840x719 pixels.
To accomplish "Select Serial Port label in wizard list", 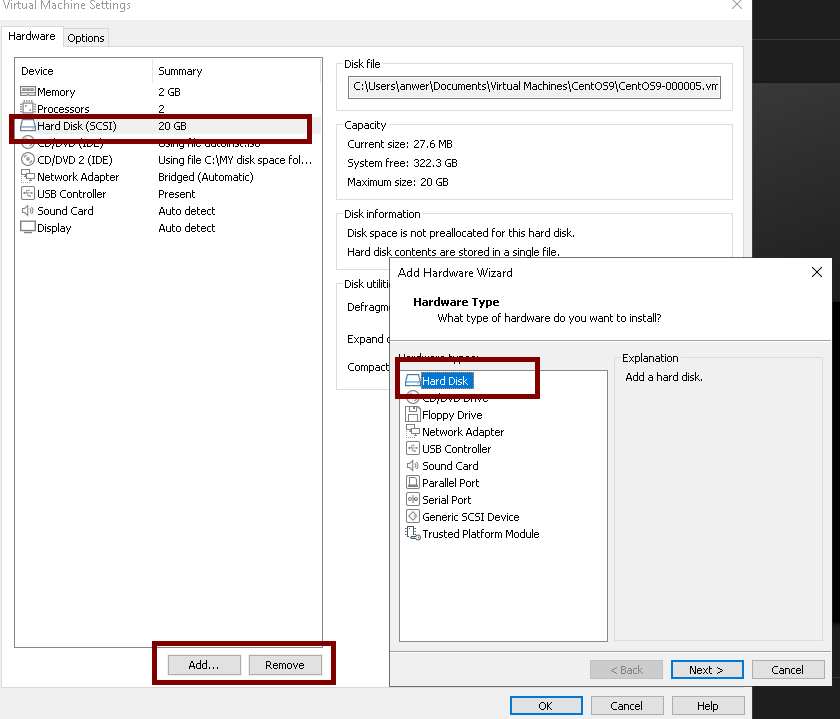I will tap(447, 500).
